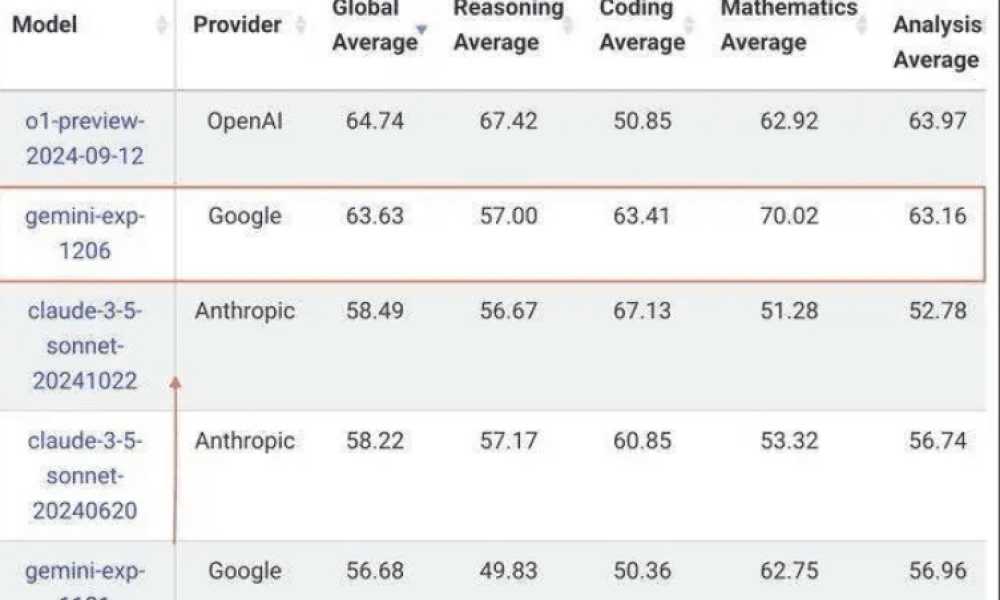Viewport: 1000px width, 600px height.
Task: Sort by Reasoning Average arrows
Action: [x=566, y=25]
